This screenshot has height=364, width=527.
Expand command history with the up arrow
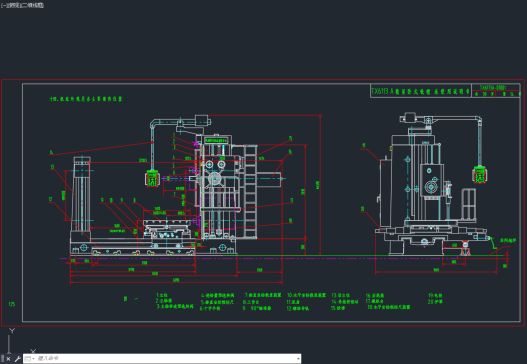point(298,359)
